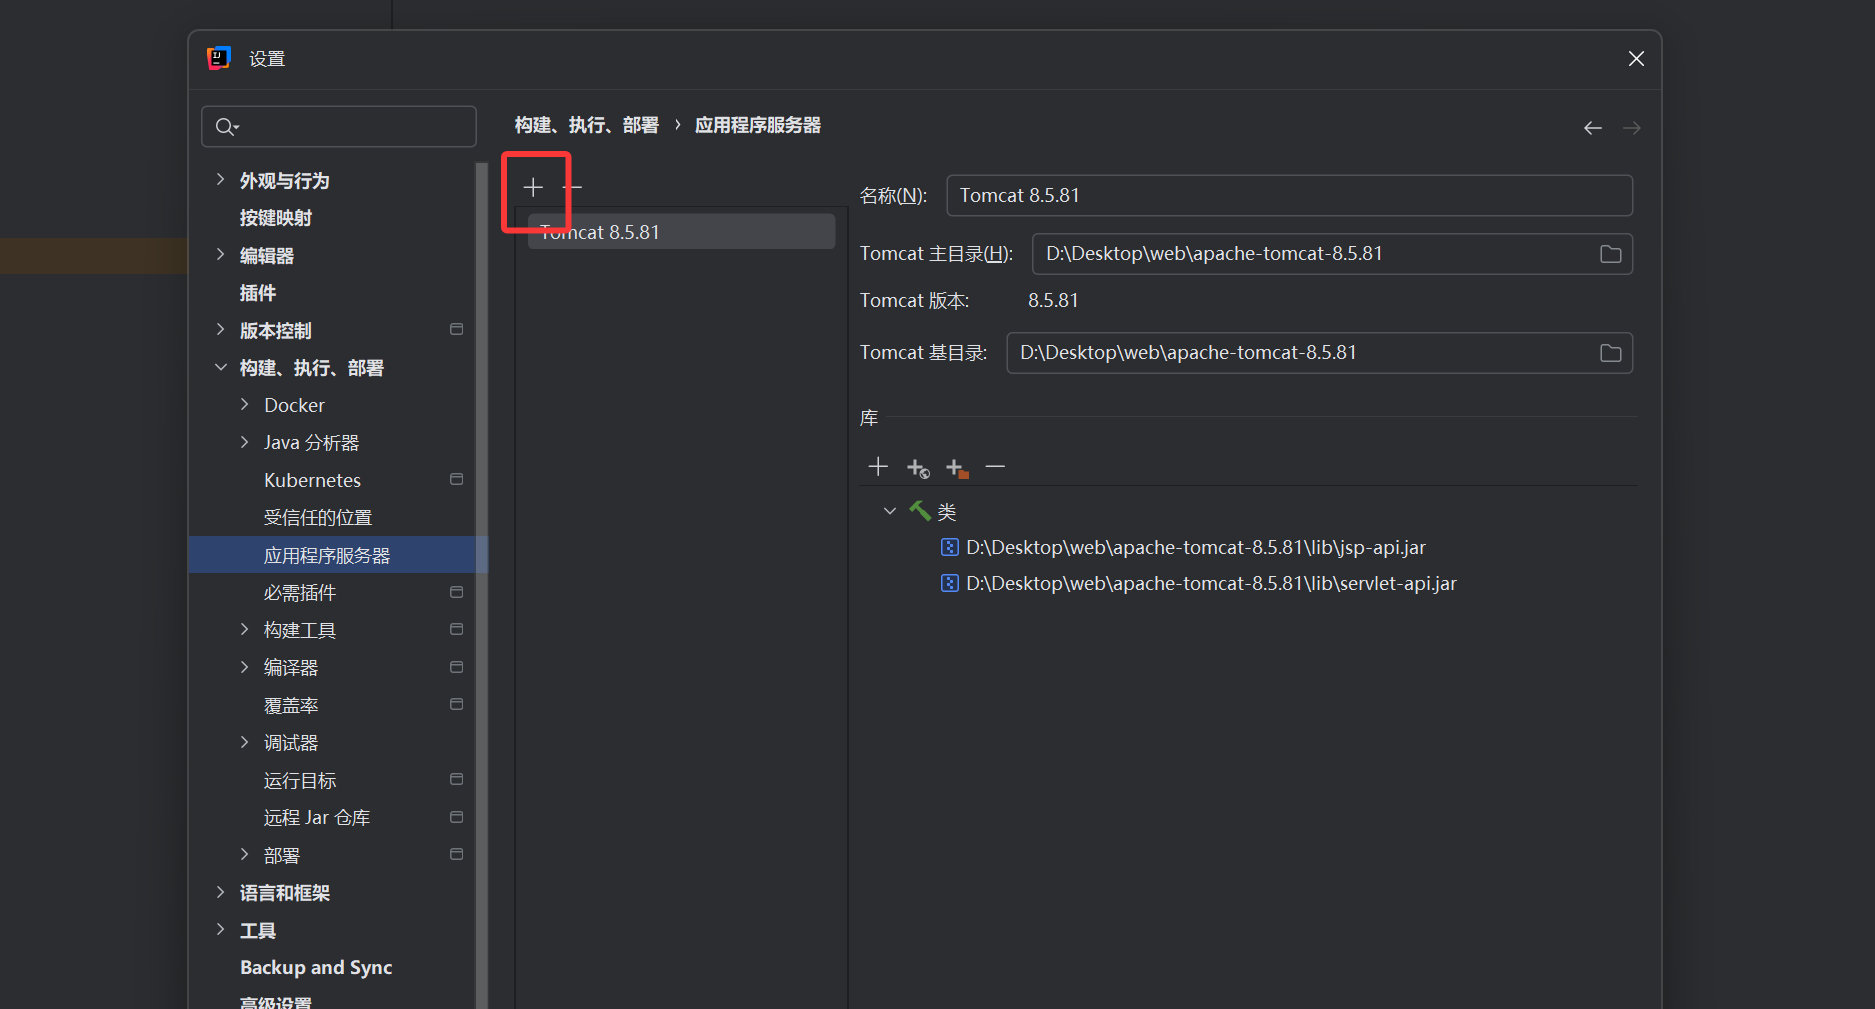Viewport: 1875px width, 1009px height.
Task: Navigate back with the left arrow
Action: click(x=1592, y=128)
